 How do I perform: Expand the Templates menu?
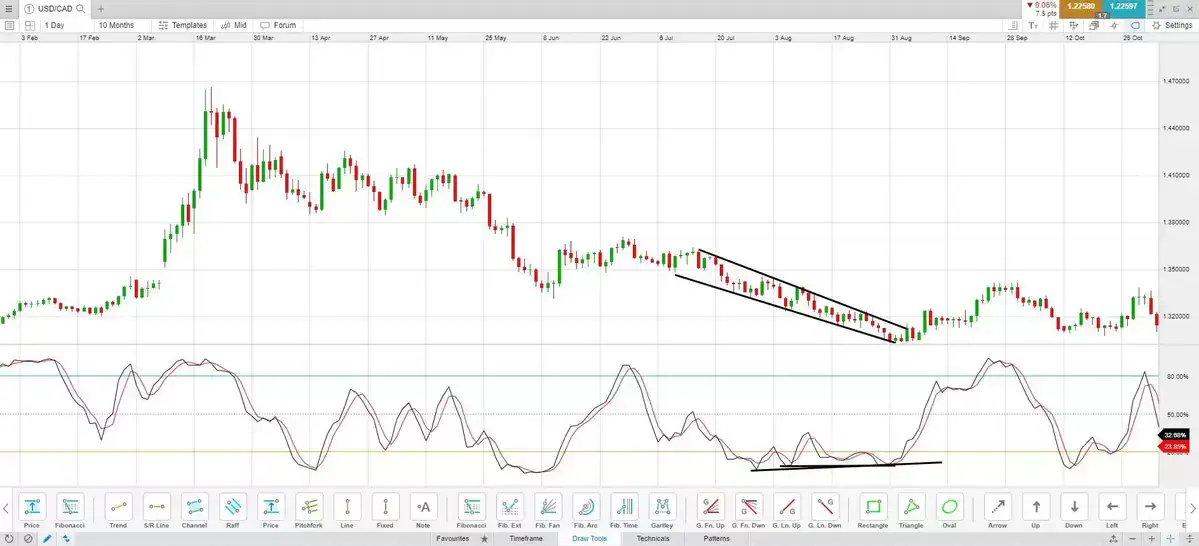(x=183, y=25)
